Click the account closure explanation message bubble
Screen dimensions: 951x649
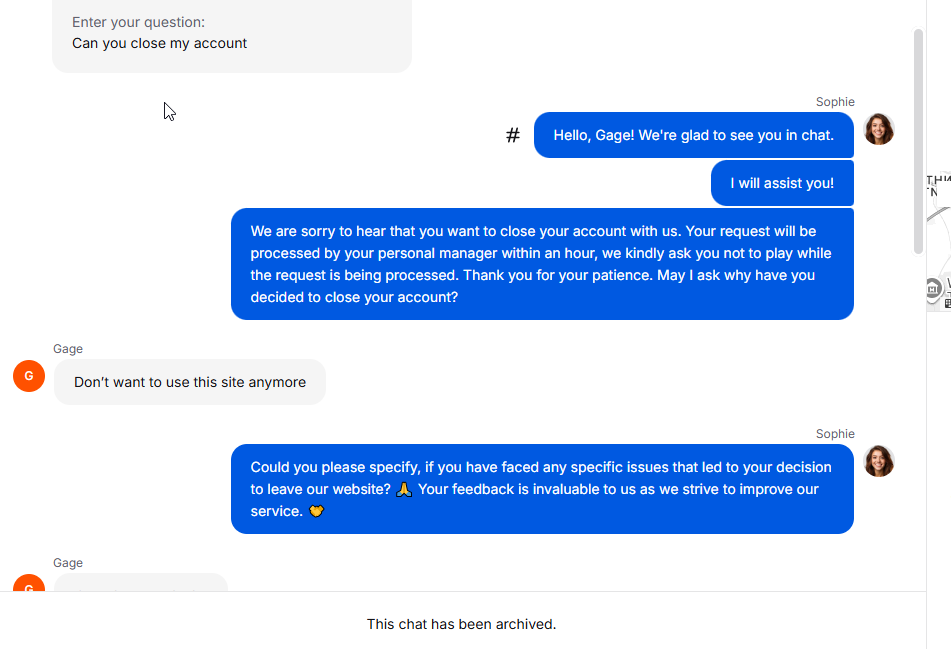click(x=542, y=264)
